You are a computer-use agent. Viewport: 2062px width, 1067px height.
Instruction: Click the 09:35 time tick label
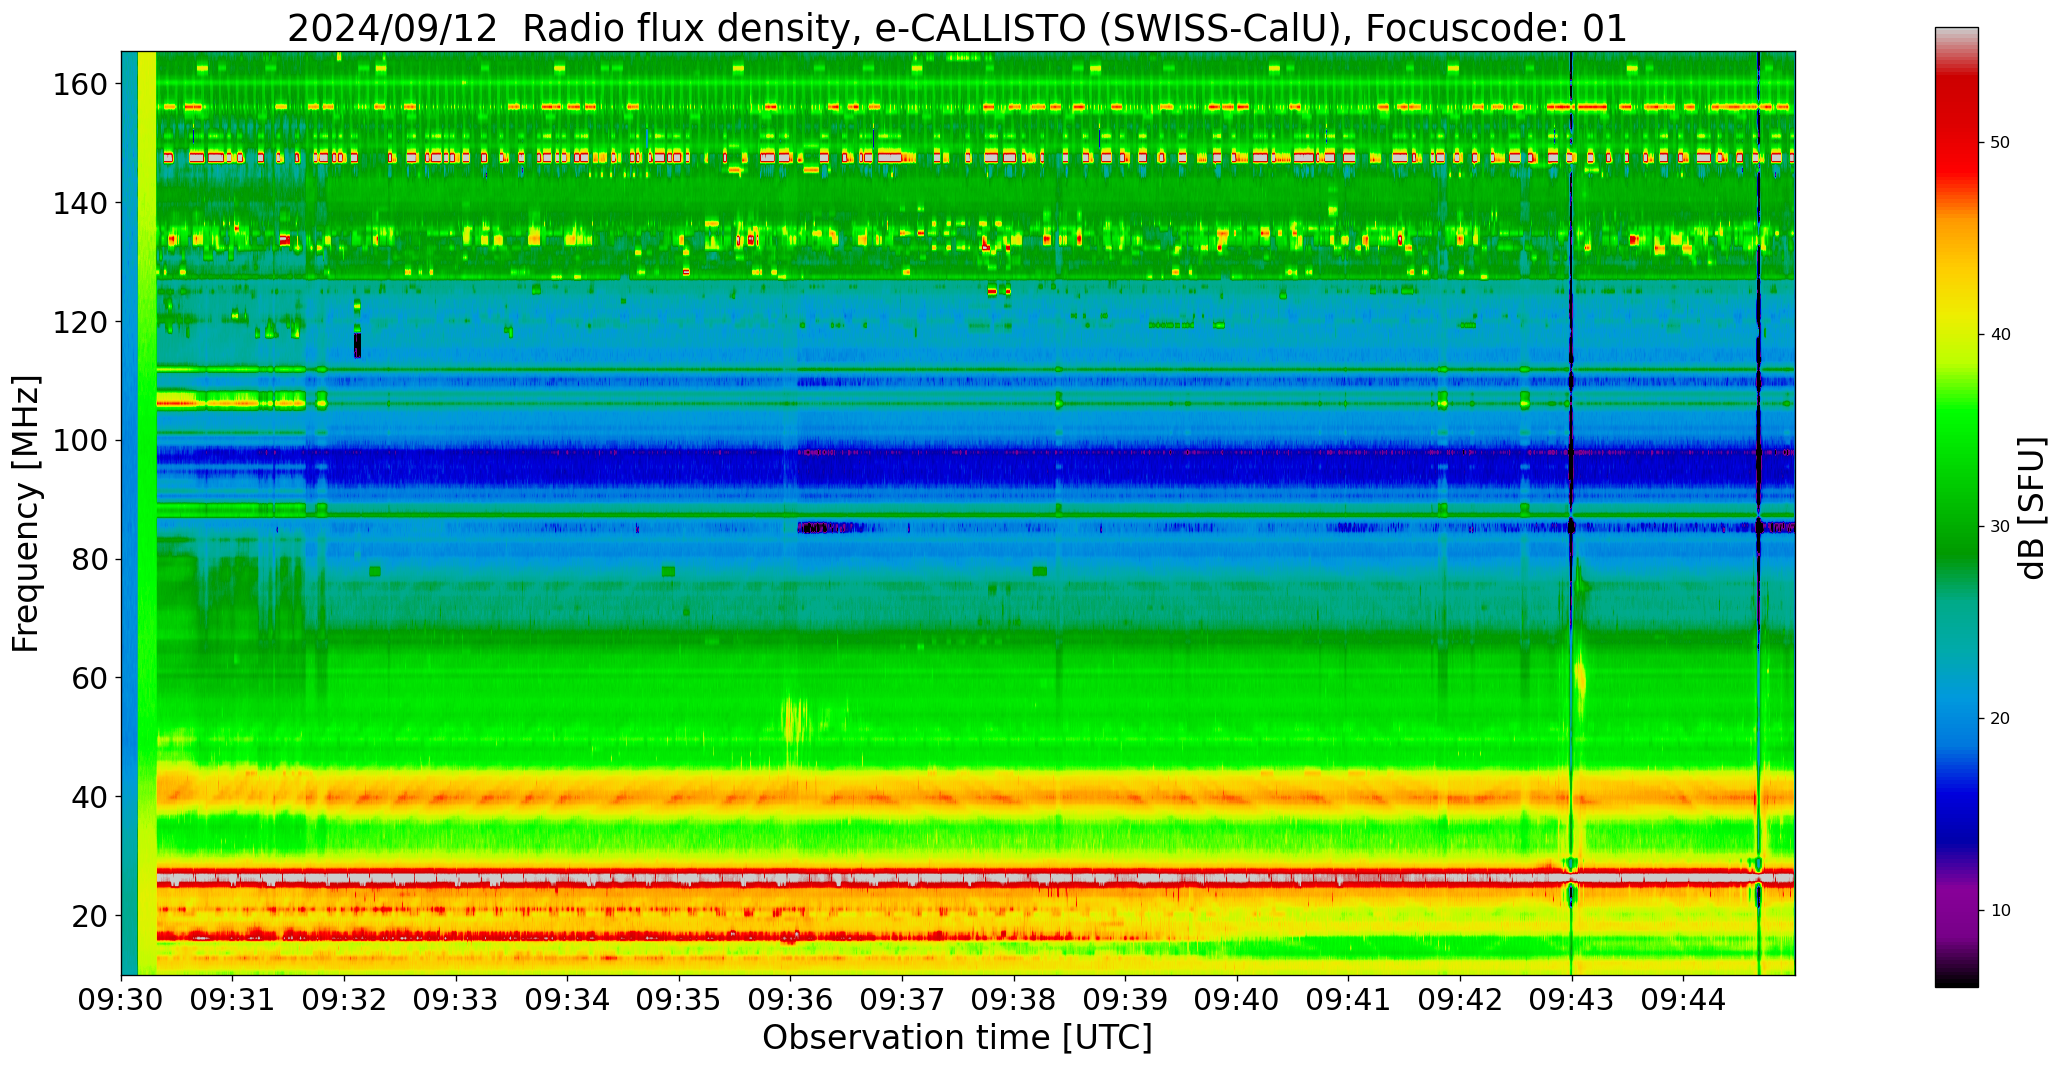pyautogui.click(x=679, y=998)
